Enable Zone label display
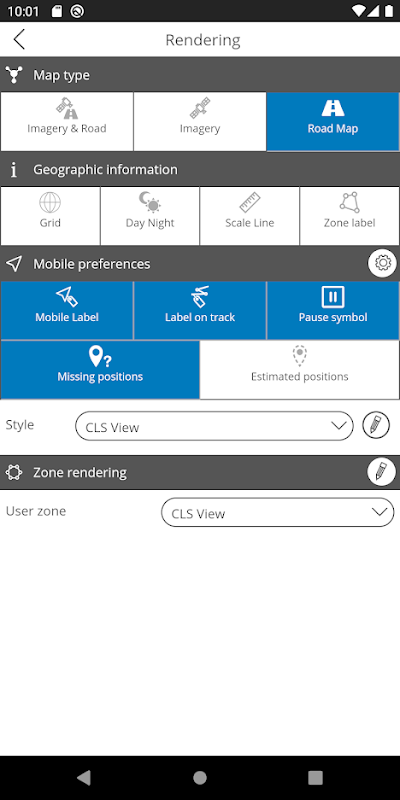This screenshot has height=800, width=400. [x=349, y=216]
